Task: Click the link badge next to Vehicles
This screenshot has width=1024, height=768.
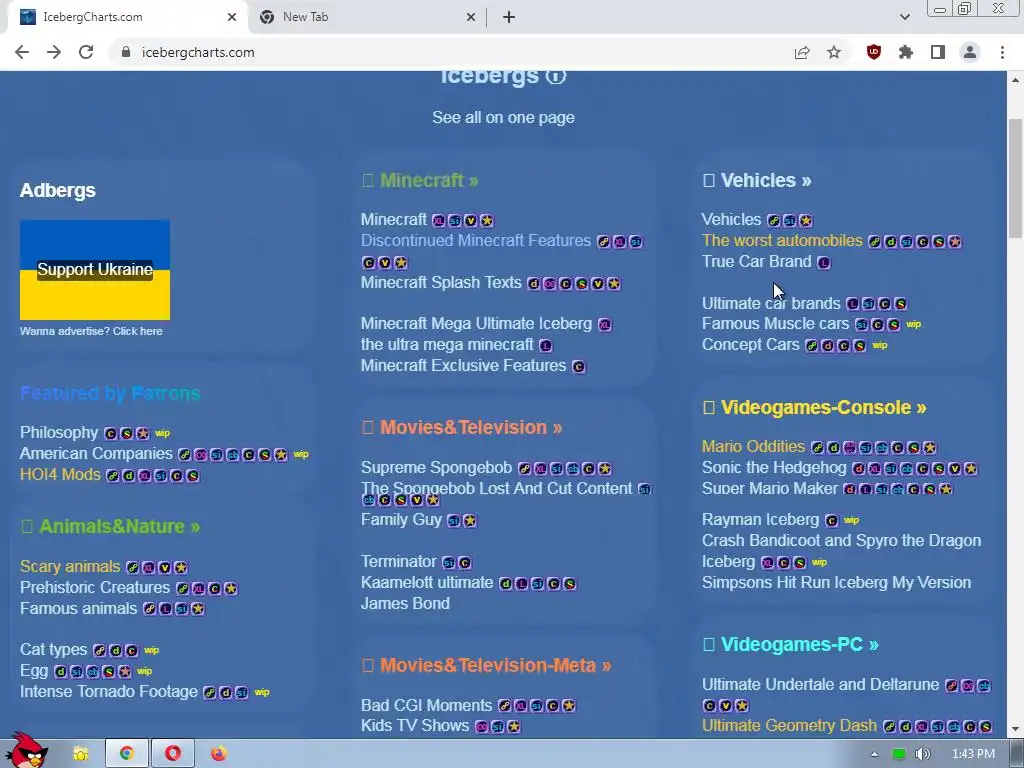Action: (773, 221)
